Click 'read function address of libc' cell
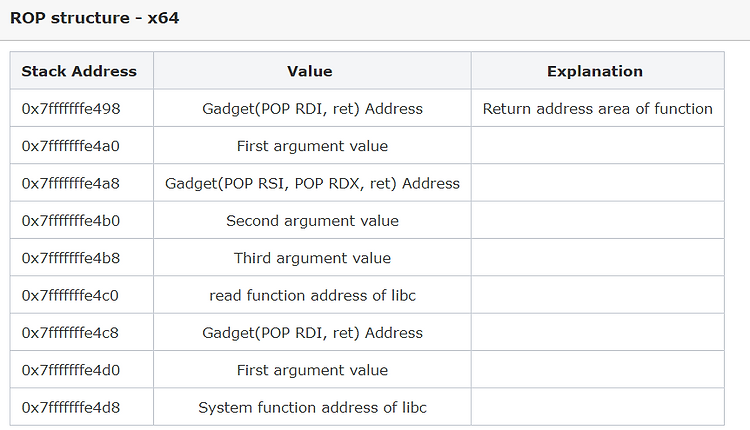Image resolution: width=750 pixels, height=430 pixels. click(x=312, y=295)
